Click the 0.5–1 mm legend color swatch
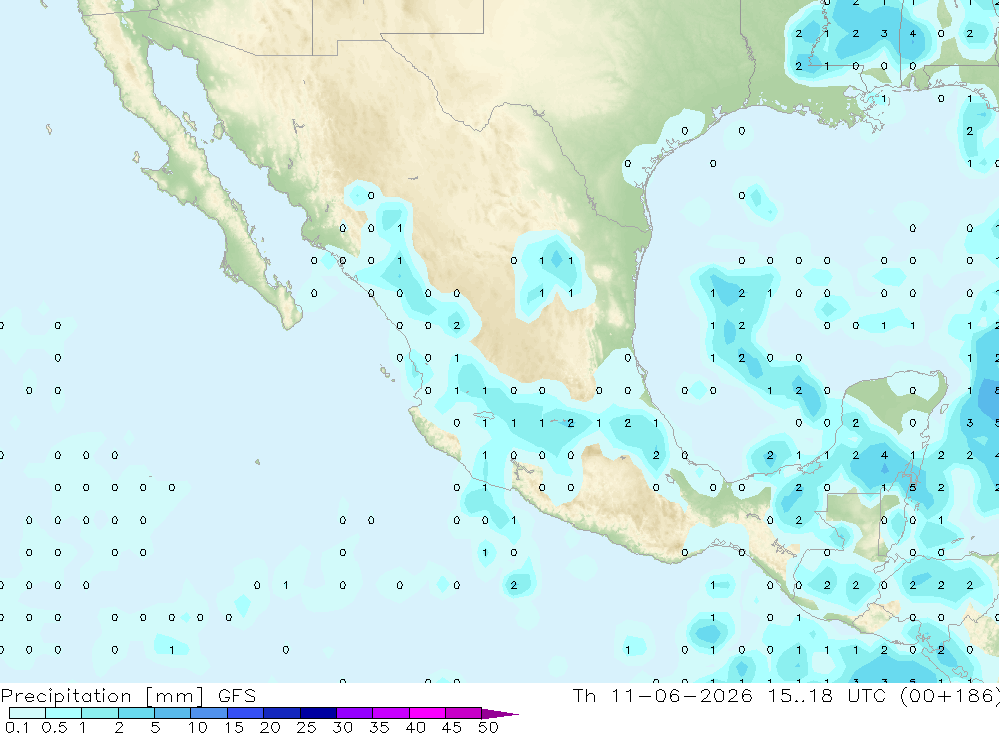The height and width of the screenshot is (733, 1000). point(64,713)
